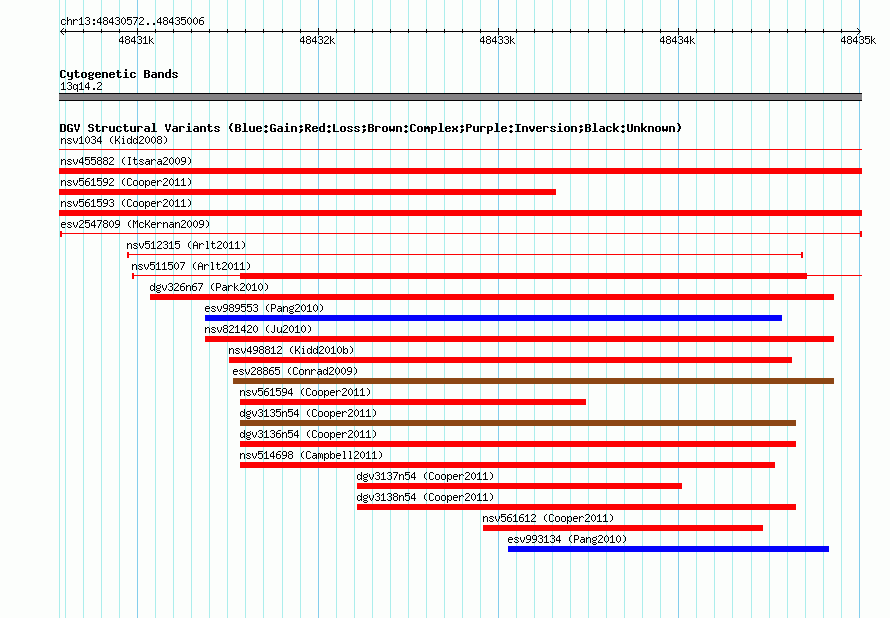Click the nsv821420 red bar
The height and width of the screenshot is (618, 890).
[x=519, y=339]
